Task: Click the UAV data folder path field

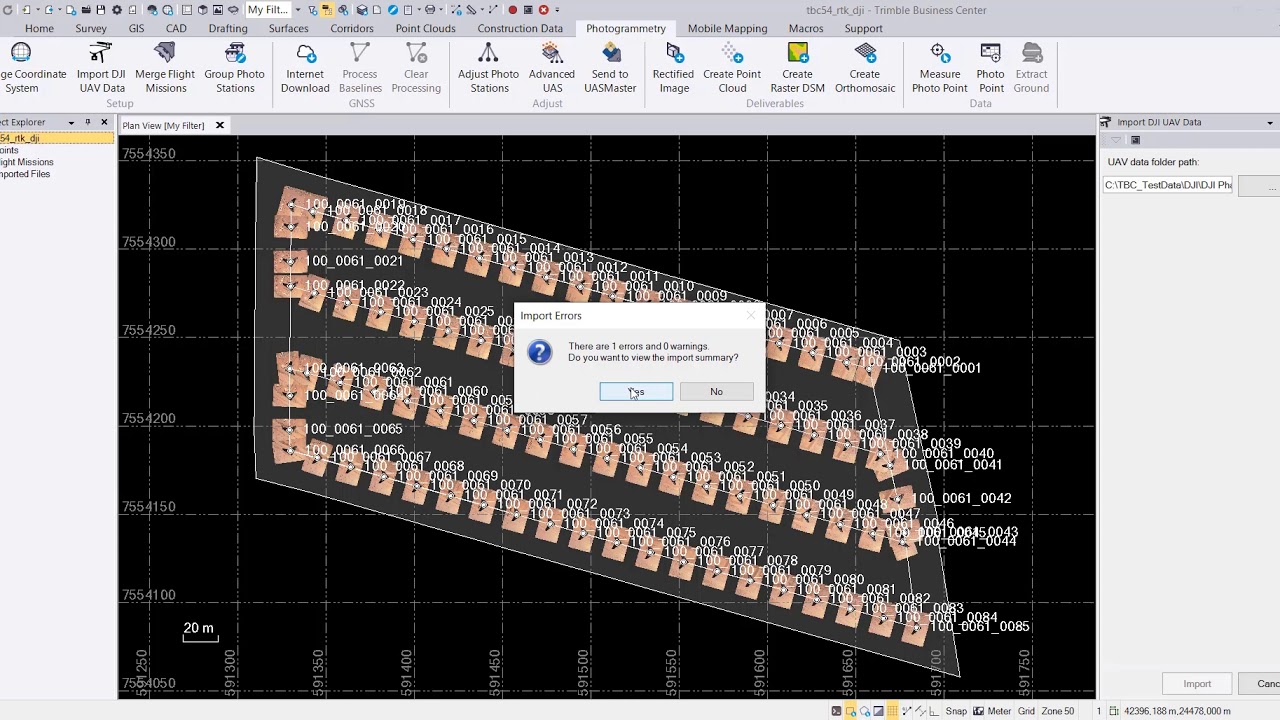Action: click(1168, 185)
